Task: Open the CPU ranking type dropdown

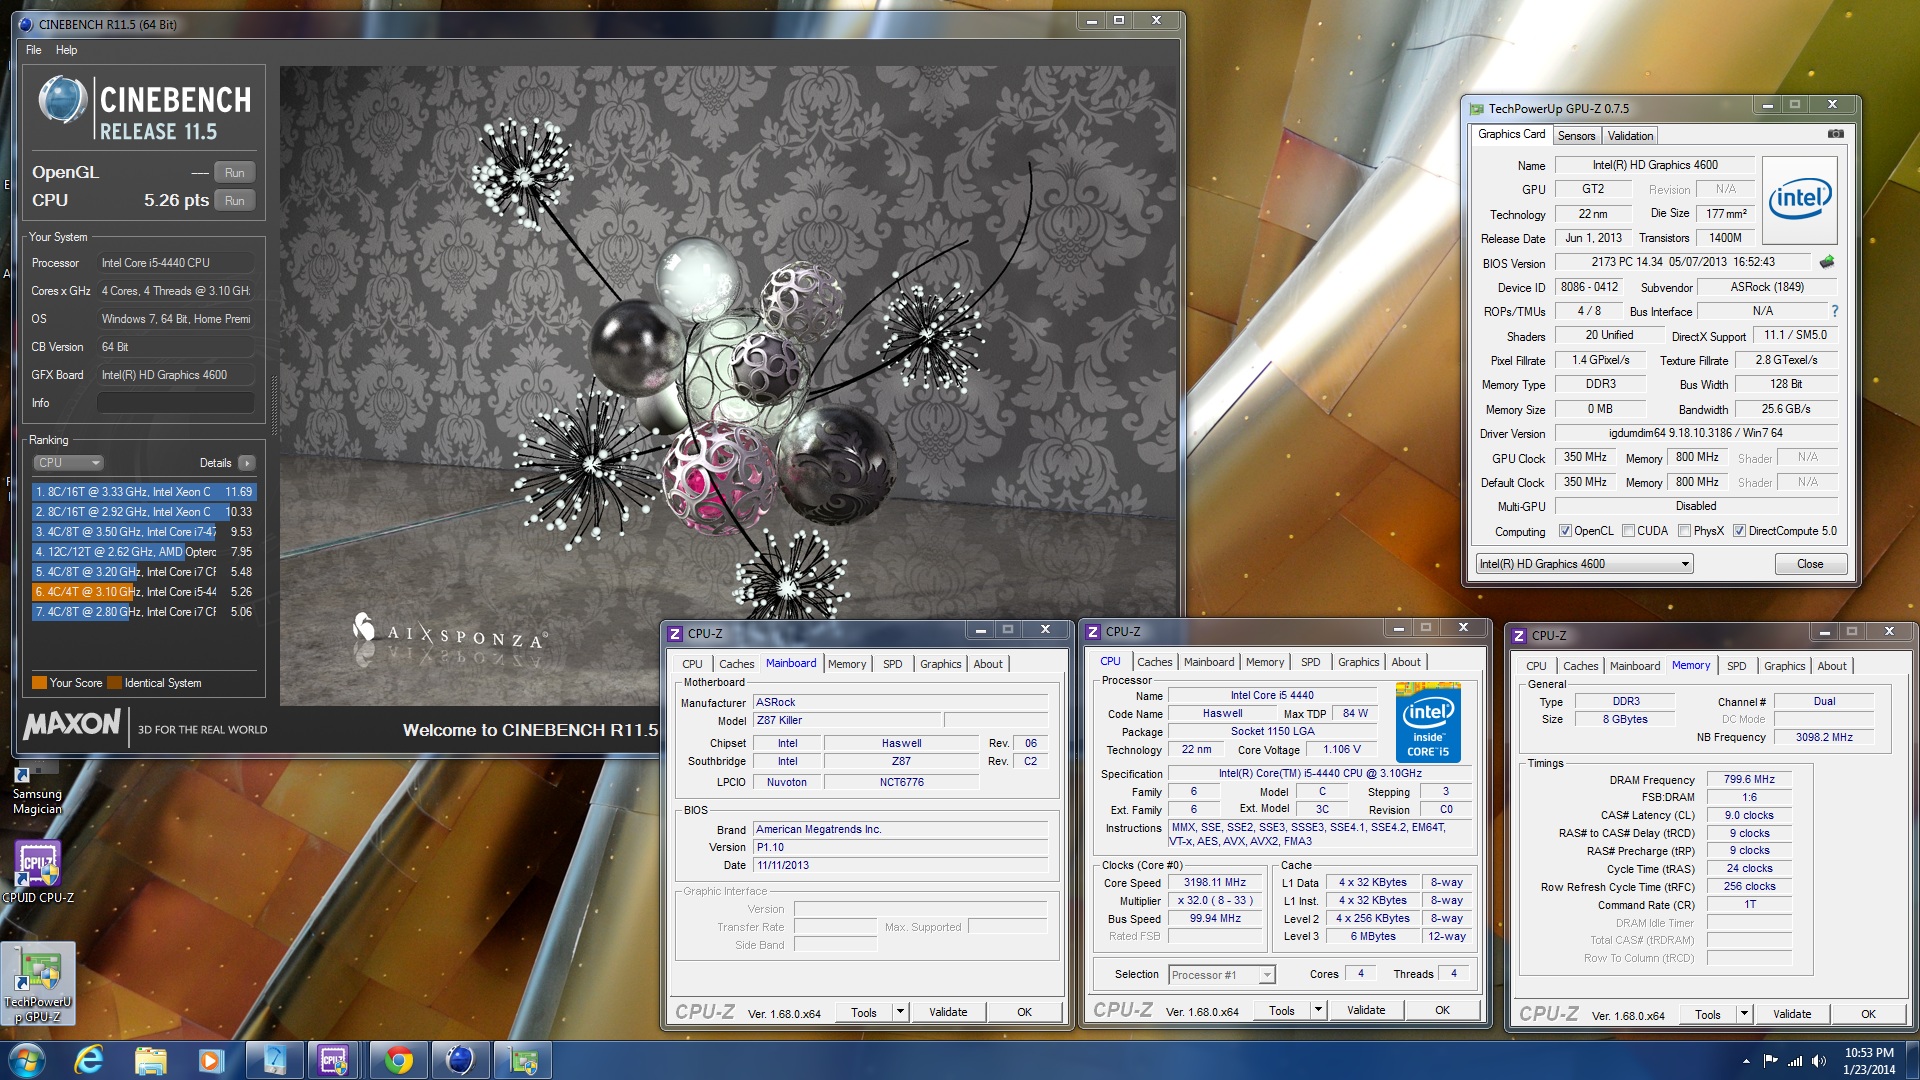Action: 68,463
